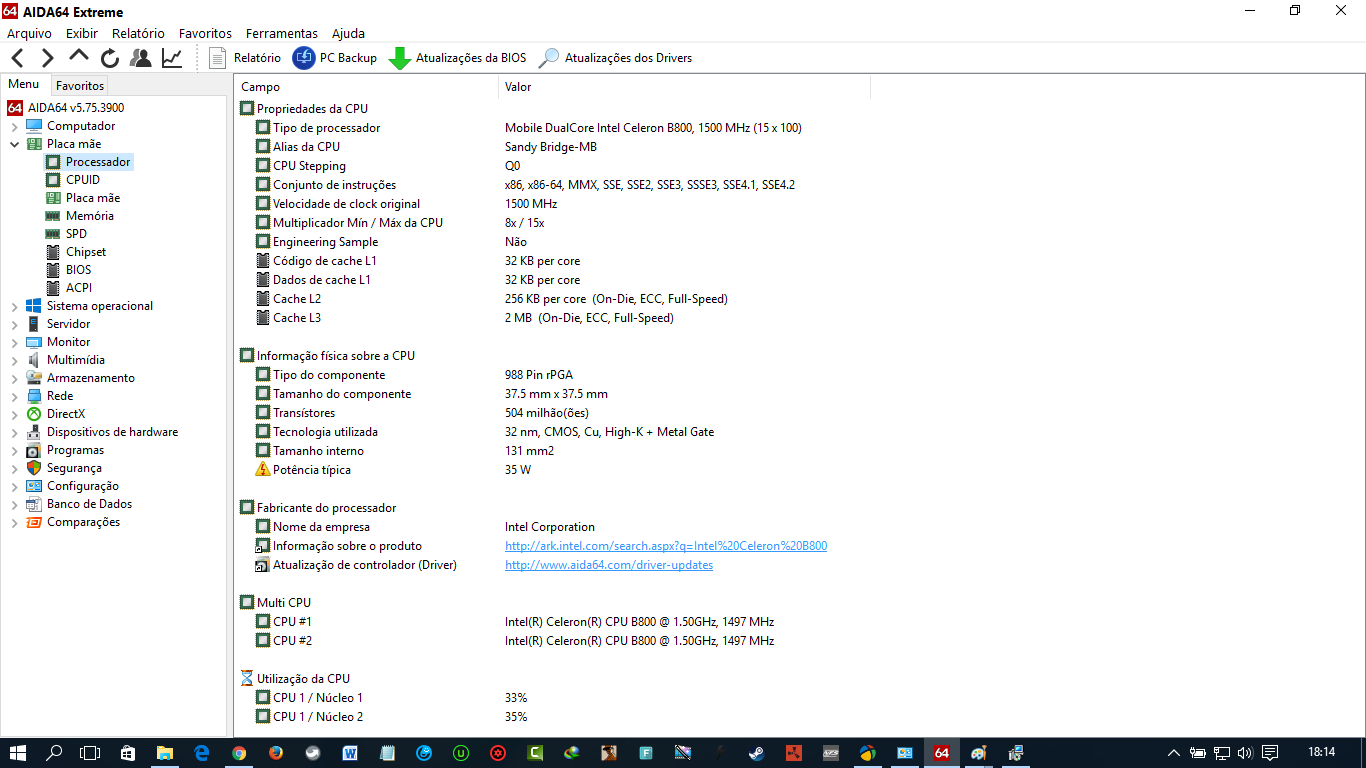
Task: Open the ark.intel.com Celeron B800 product link
Action: tap(666, 546)
